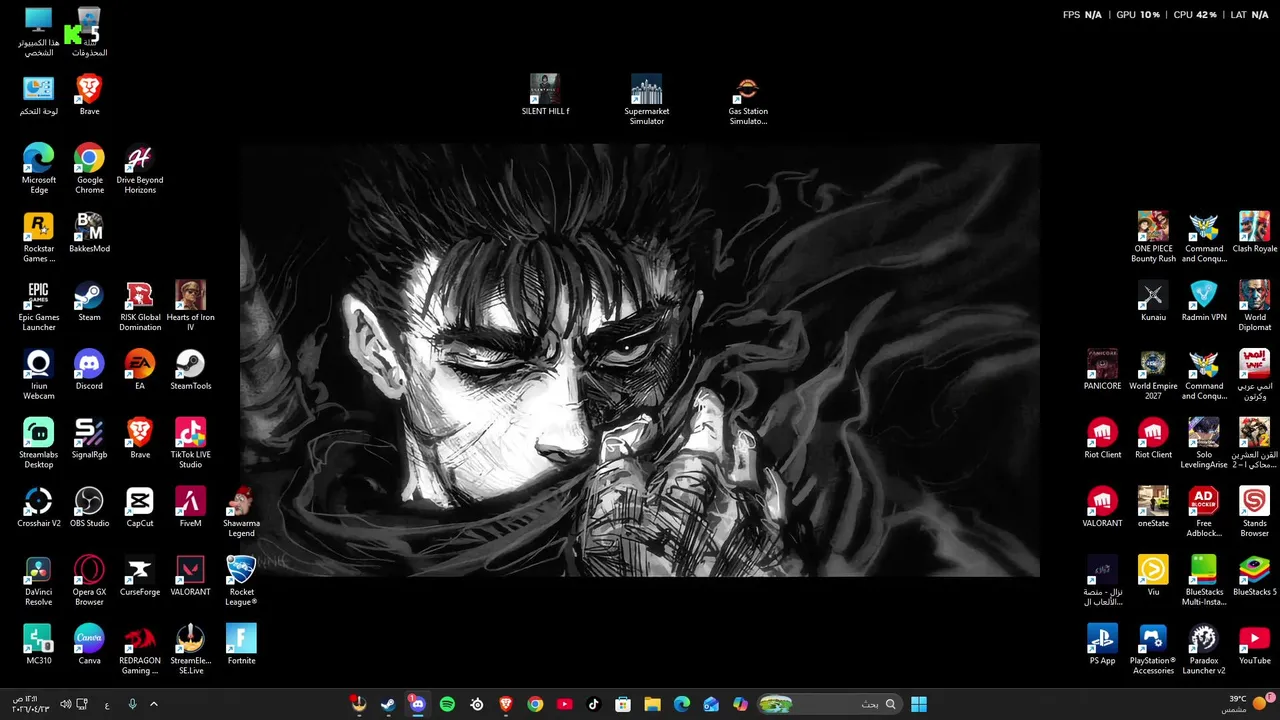The height and width of the screenshot is (720, 1280).
Task: Open the Supermarket Simulator shortcut
Action: pos(646,100)
